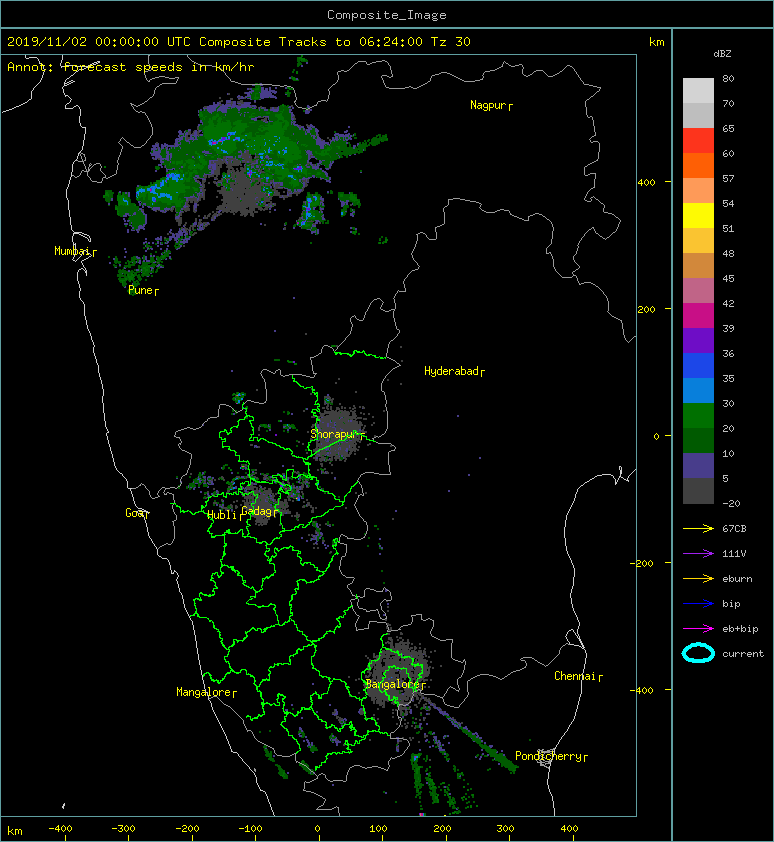Select the red swatch between 65 and 60
774x842 pixels.
tap(698, 140)
